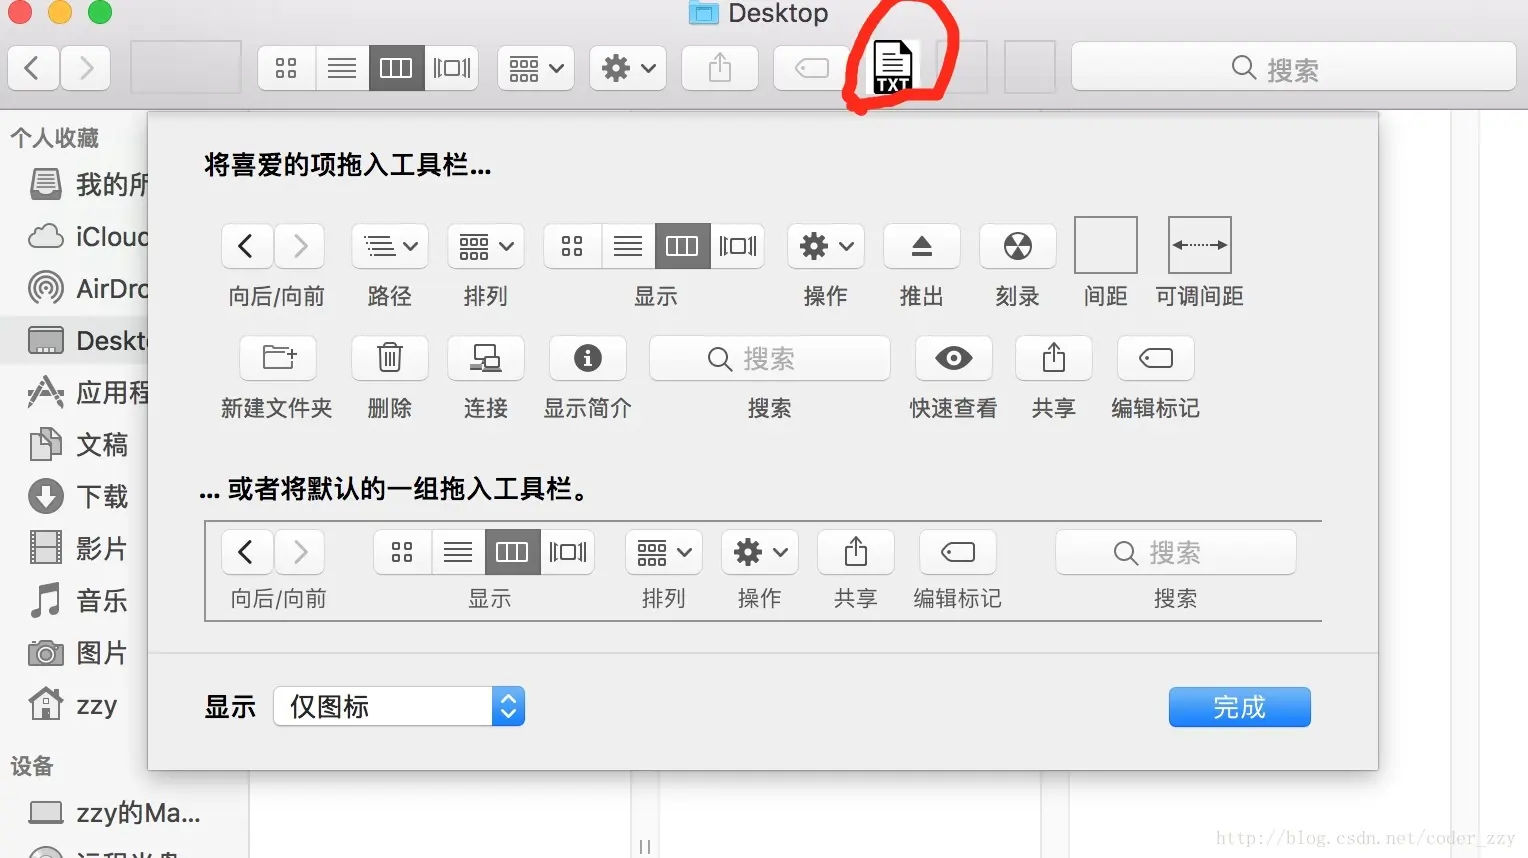The width and height of the screenshot is (1528, 858).
Task: Click the 连接 (Connect) server icon
Action: tap(485, 358)
